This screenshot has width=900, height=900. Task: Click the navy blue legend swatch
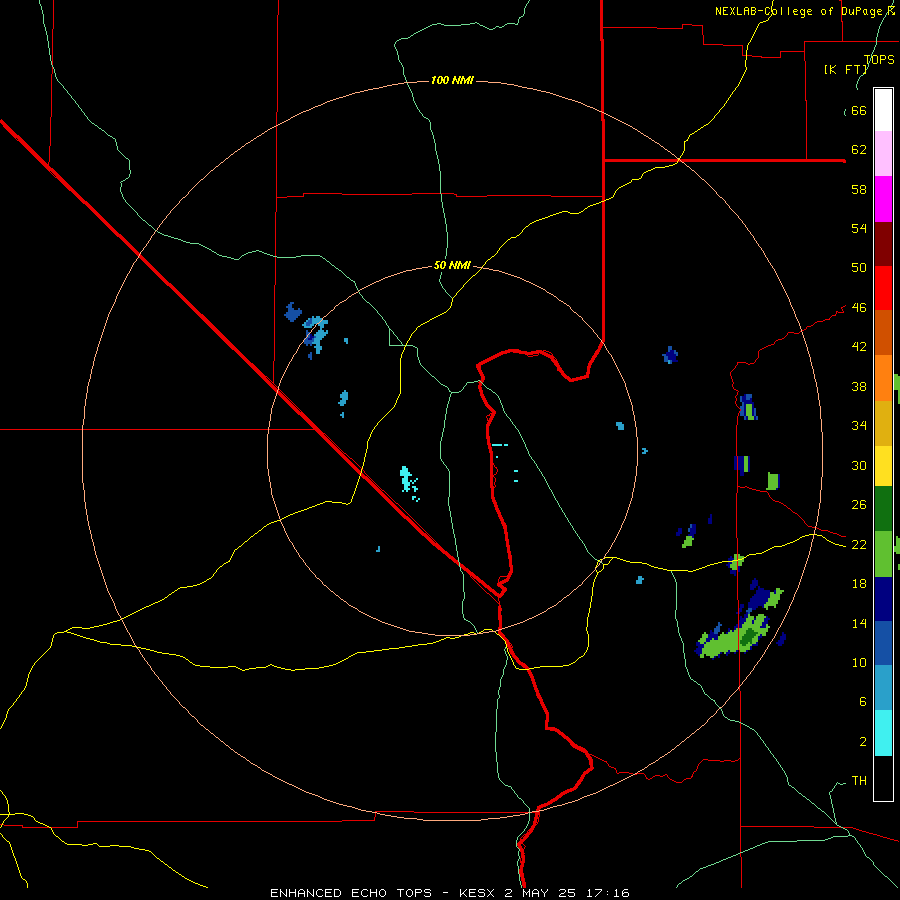(x=883, y=599)
